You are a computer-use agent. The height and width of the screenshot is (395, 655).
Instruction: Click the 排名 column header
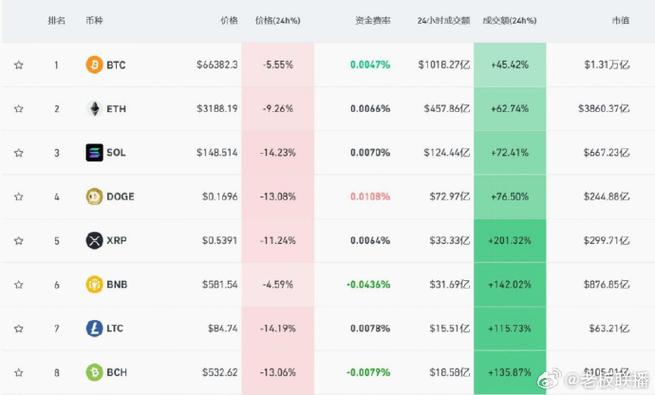point(56,20)
